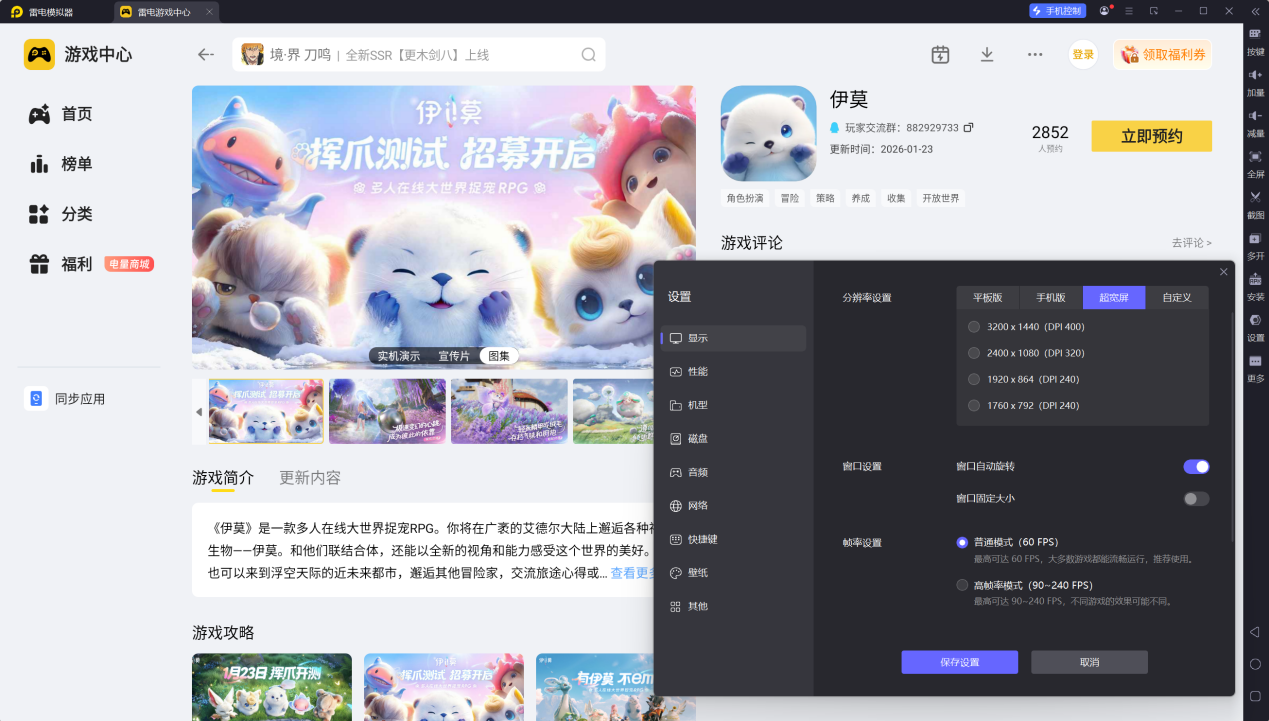Select the 游戏简介 tab
The image size is (1269, 721).
coord(223,478)
